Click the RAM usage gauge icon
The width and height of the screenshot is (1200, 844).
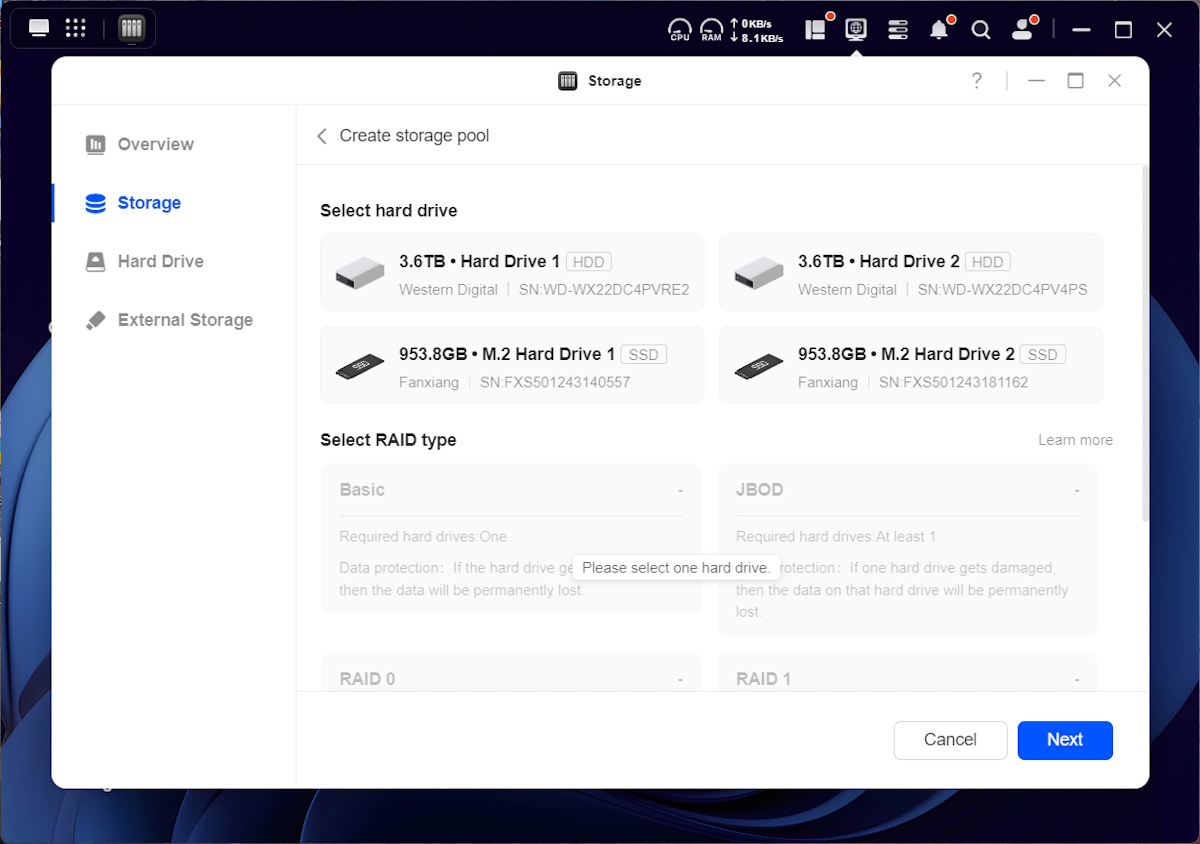point(711,30)
